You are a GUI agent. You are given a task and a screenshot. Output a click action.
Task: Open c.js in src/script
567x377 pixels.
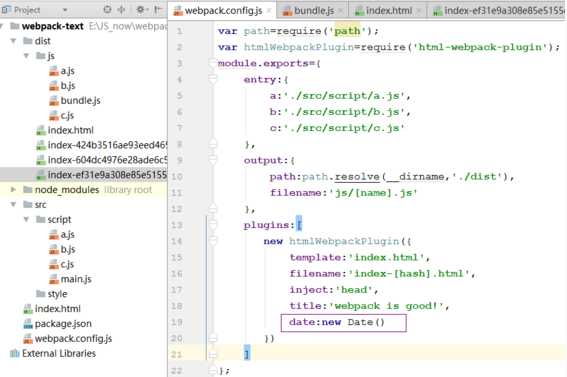pyautogui.click(x=67, y=264)
